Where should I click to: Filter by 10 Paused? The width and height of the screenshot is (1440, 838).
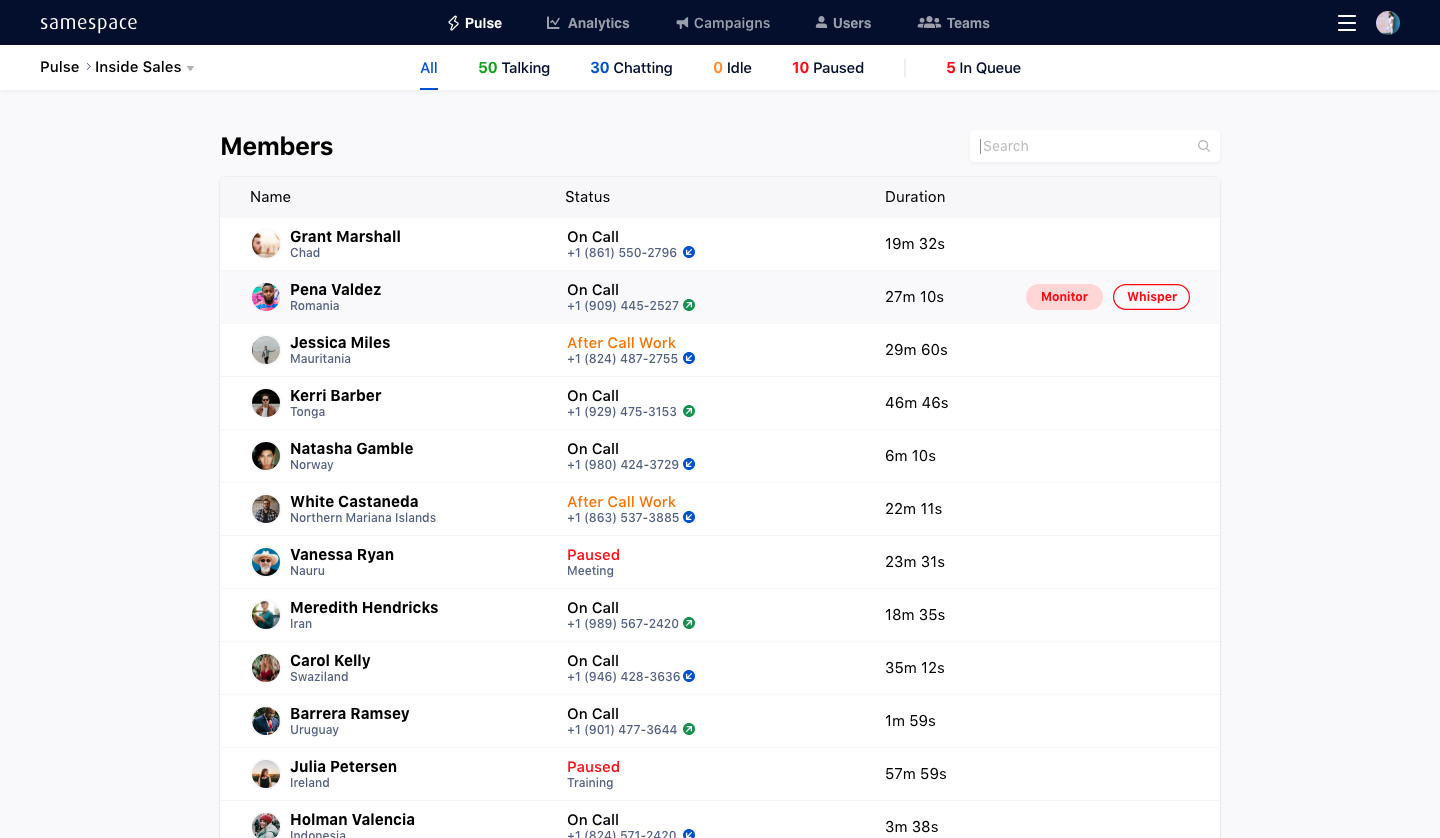tap(828, 68)
